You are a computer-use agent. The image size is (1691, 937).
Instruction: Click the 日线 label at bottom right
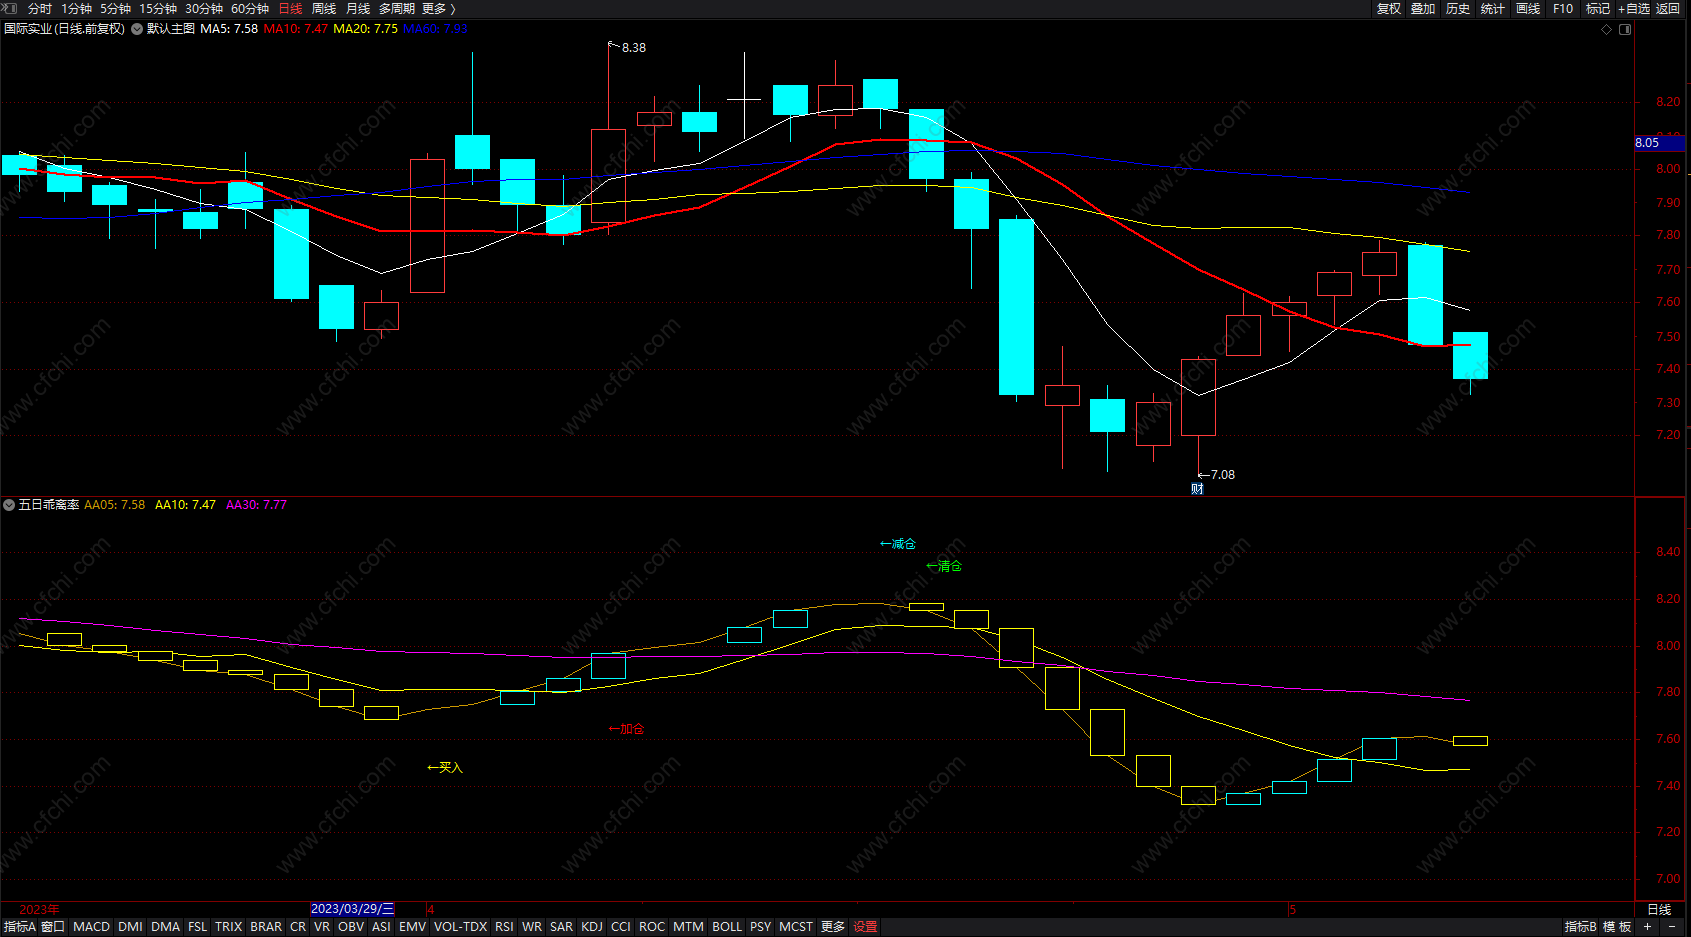[1659, 909]
